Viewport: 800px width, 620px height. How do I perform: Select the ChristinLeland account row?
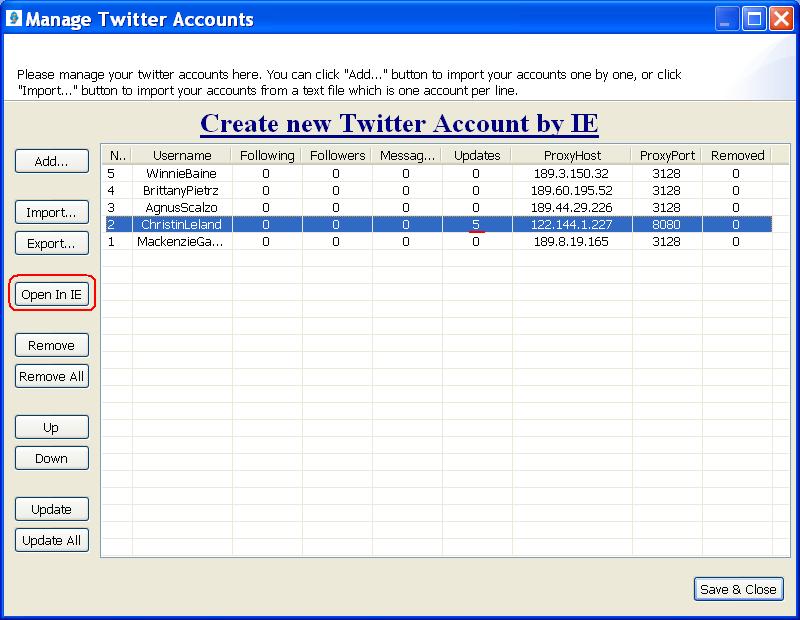point(439,225)
